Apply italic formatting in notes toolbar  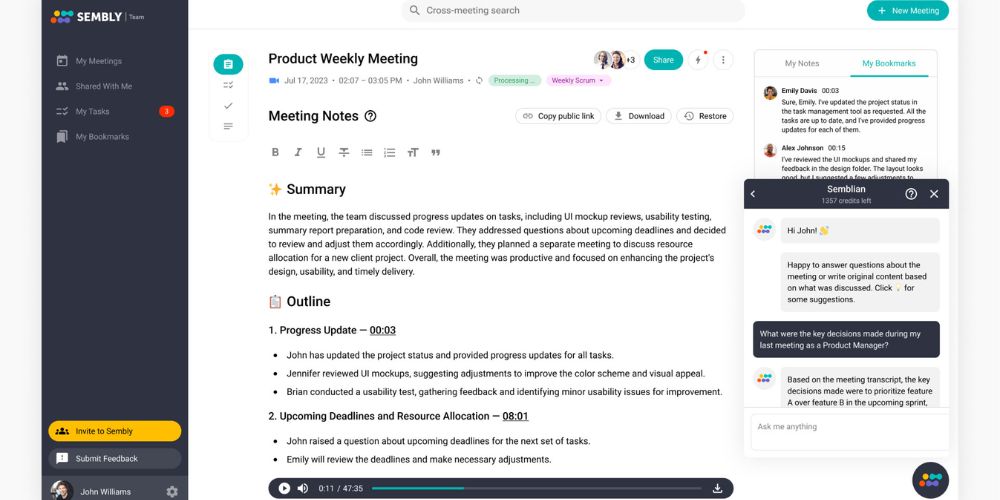tap(298, 152)
